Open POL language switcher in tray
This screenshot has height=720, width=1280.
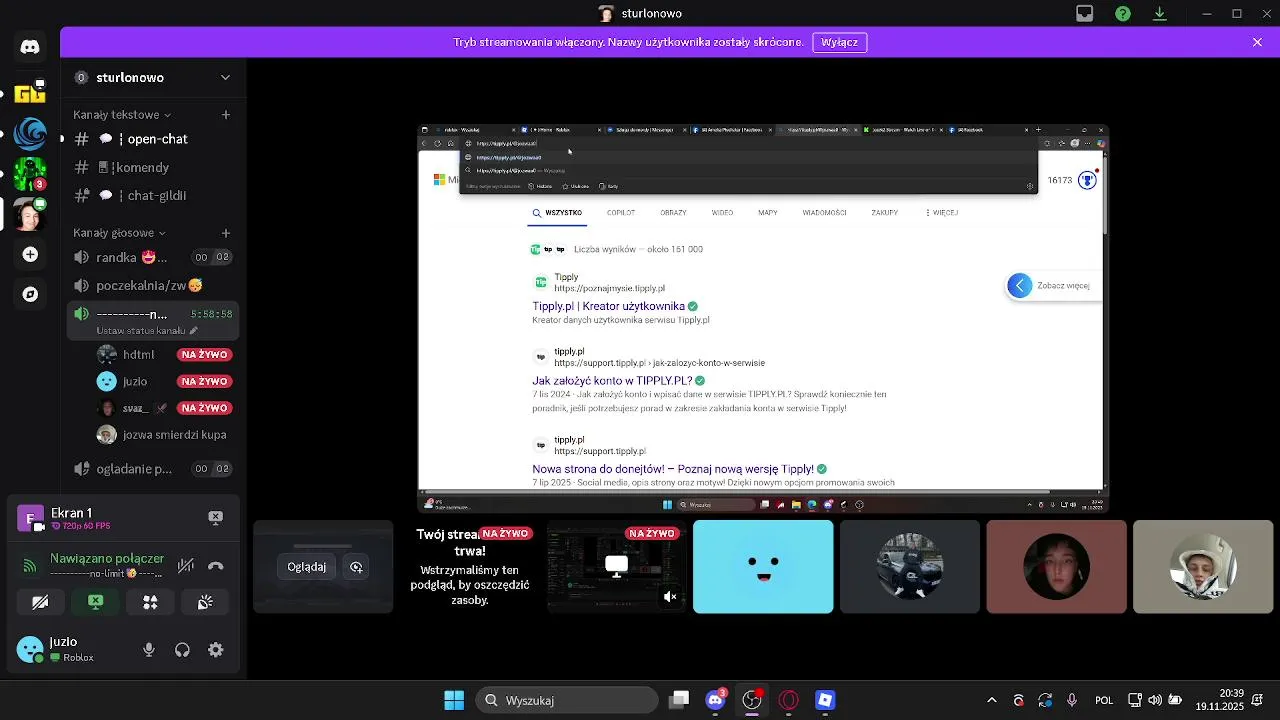pos(1104,700)
